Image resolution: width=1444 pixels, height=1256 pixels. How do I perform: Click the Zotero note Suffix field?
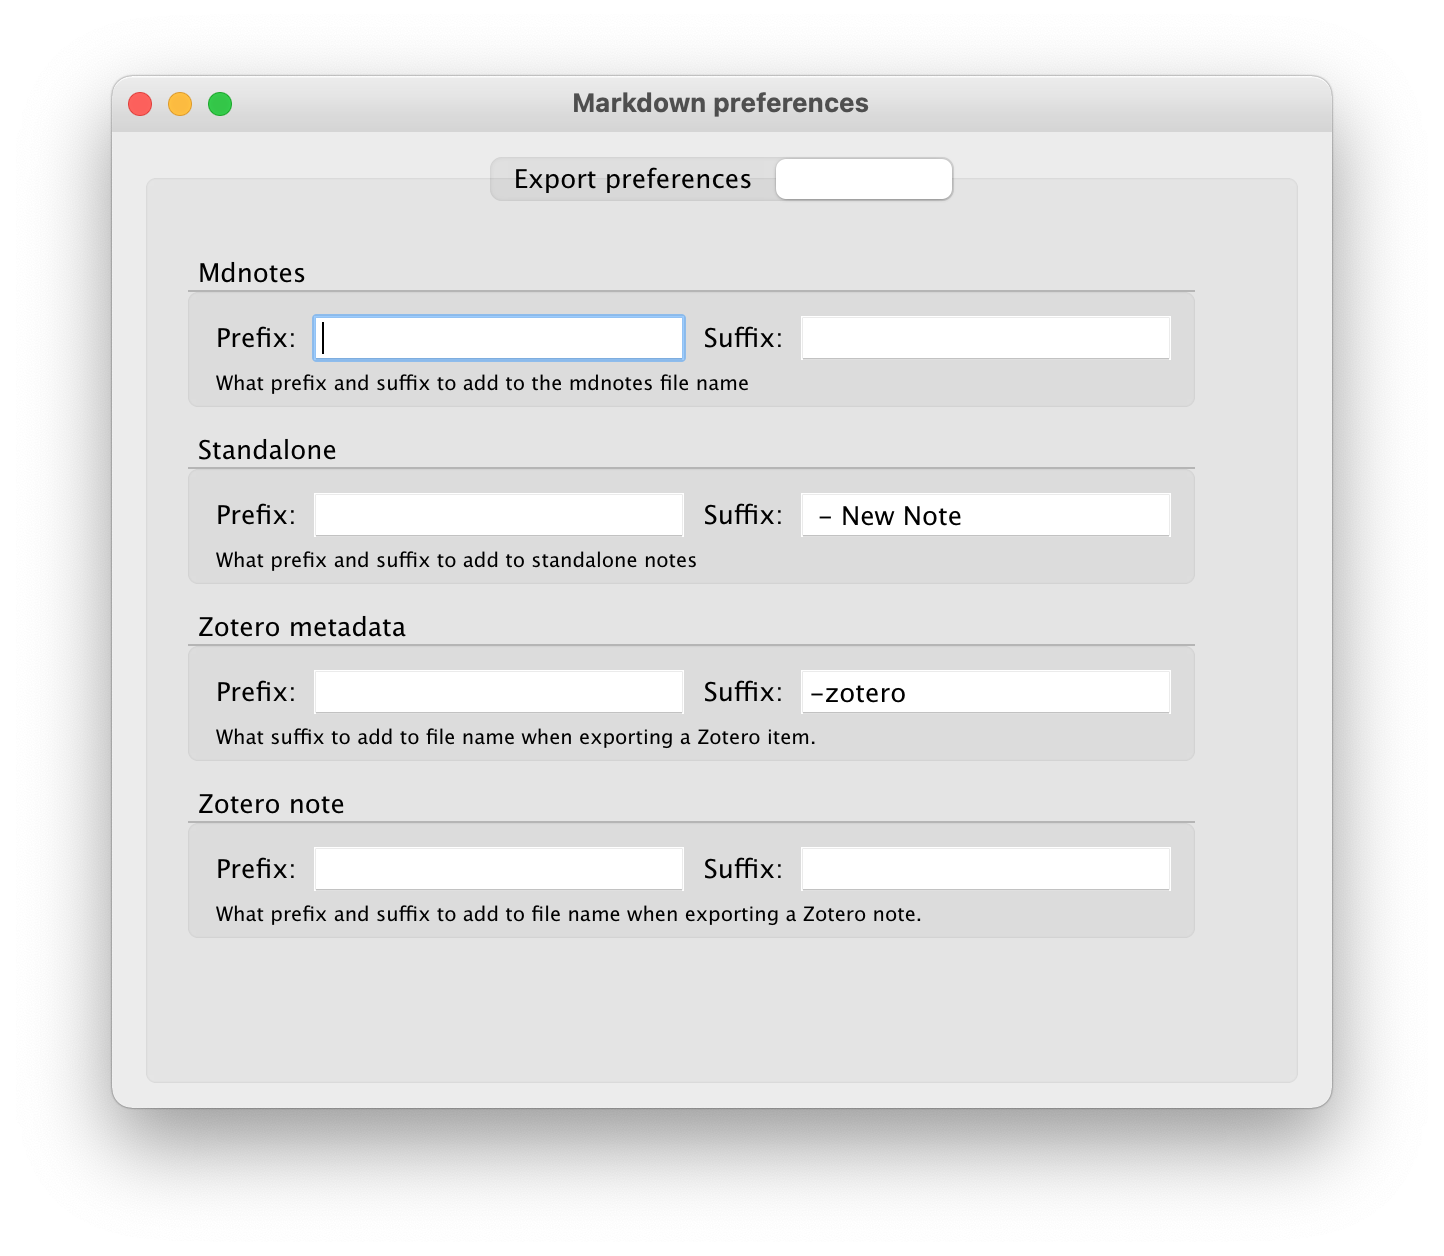[986, 869]
